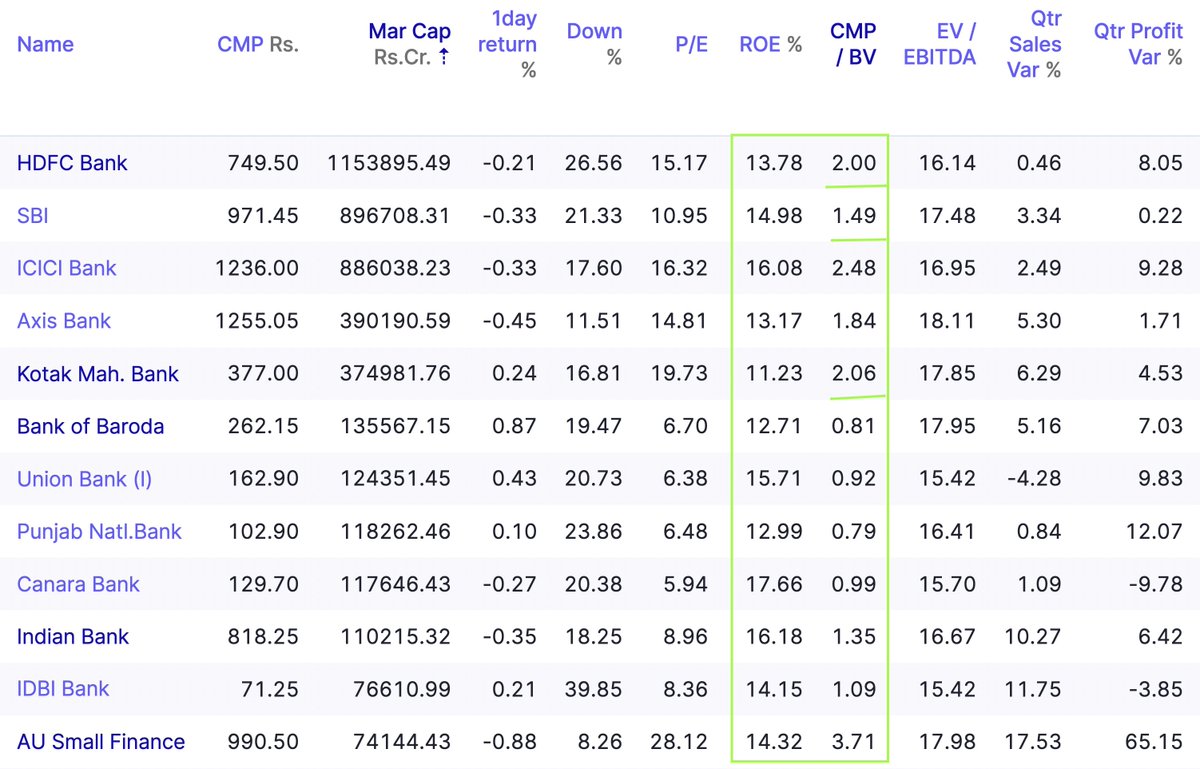The height and width of the screenshot is (769, 1200).
Task: Select Kotak Mah. Bank CMP/BV 2.06
Action: [x=854, y=374]
